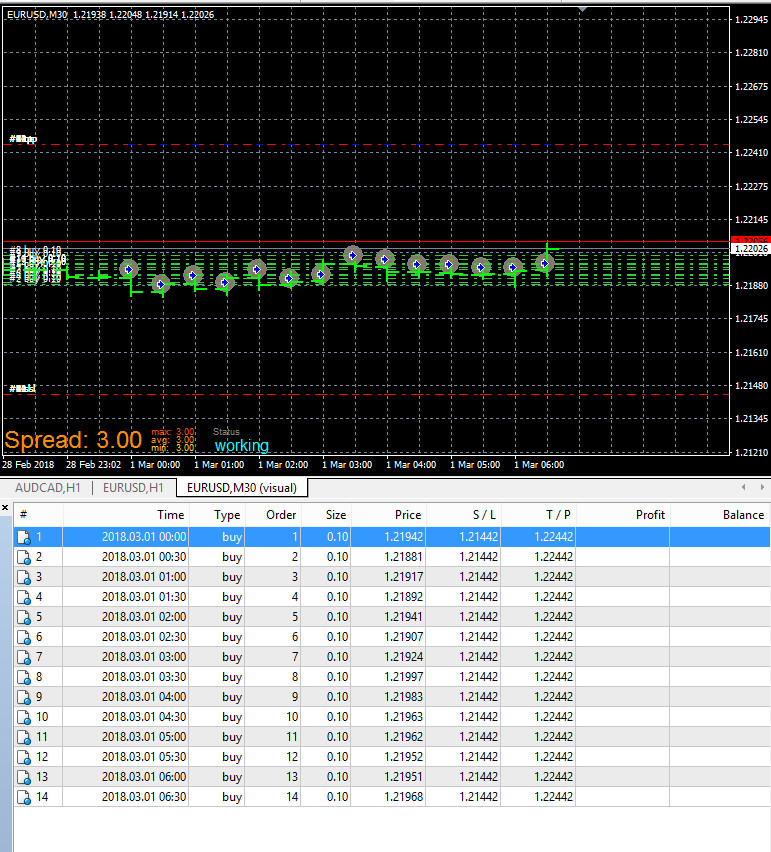Sort table by the # column header
Viewport: 771px width, 852px height.
[x=39, y=515]
